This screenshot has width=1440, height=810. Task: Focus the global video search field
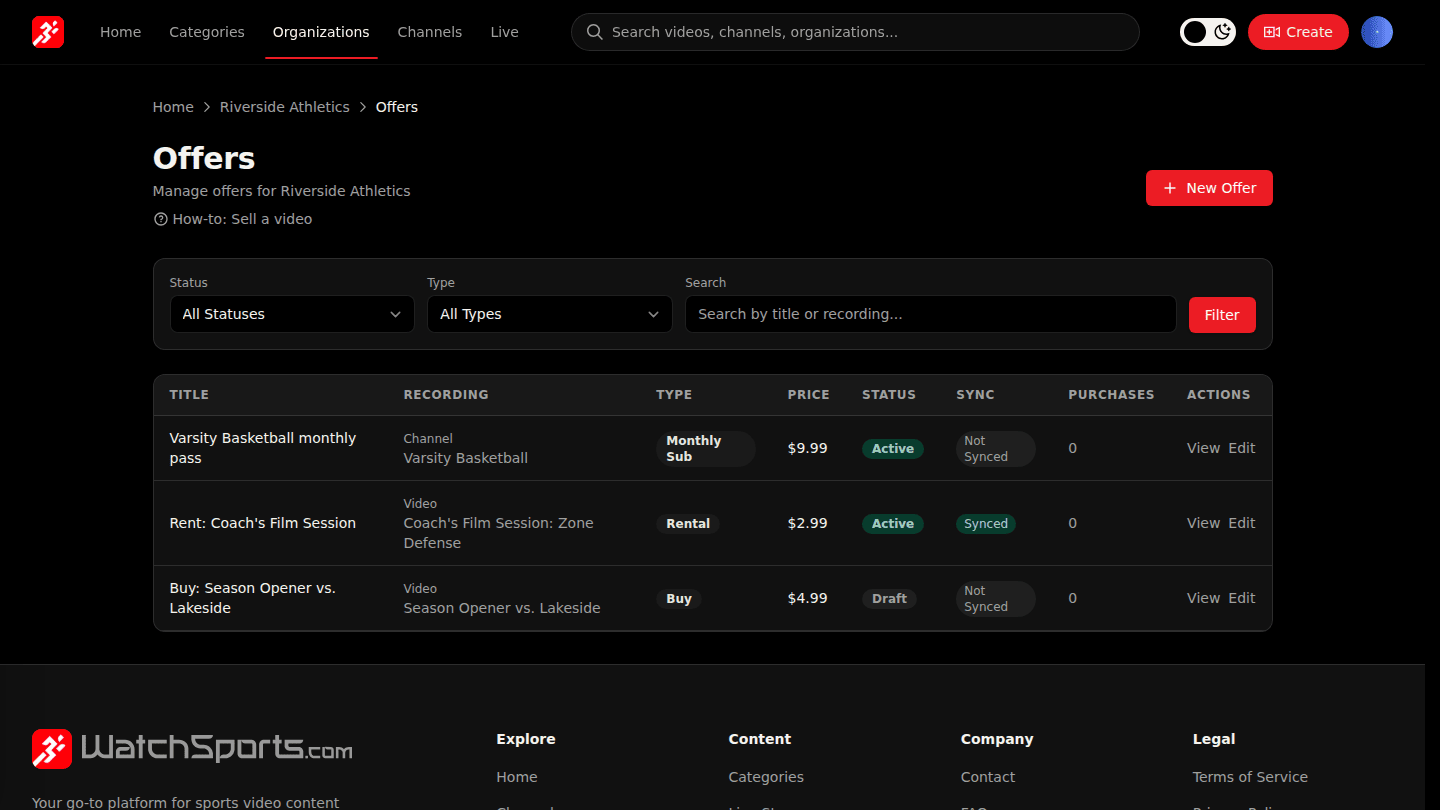pyautogui.click(x=855, y=32)
